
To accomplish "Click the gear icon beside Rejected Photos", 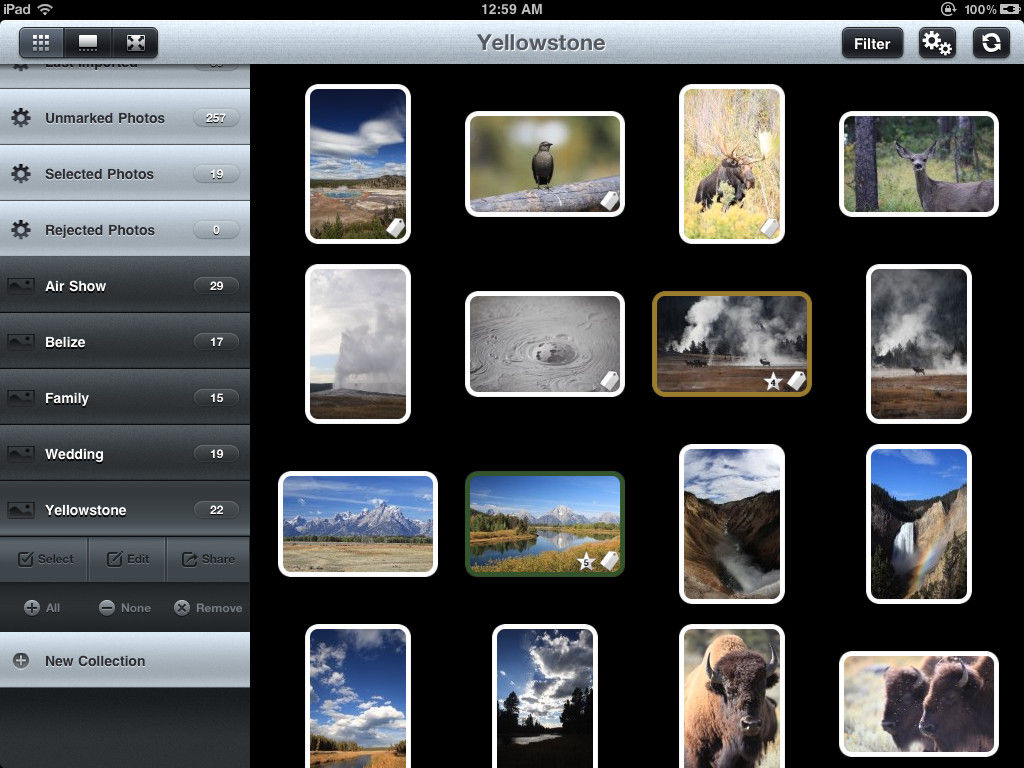I will tap(21, 230).
